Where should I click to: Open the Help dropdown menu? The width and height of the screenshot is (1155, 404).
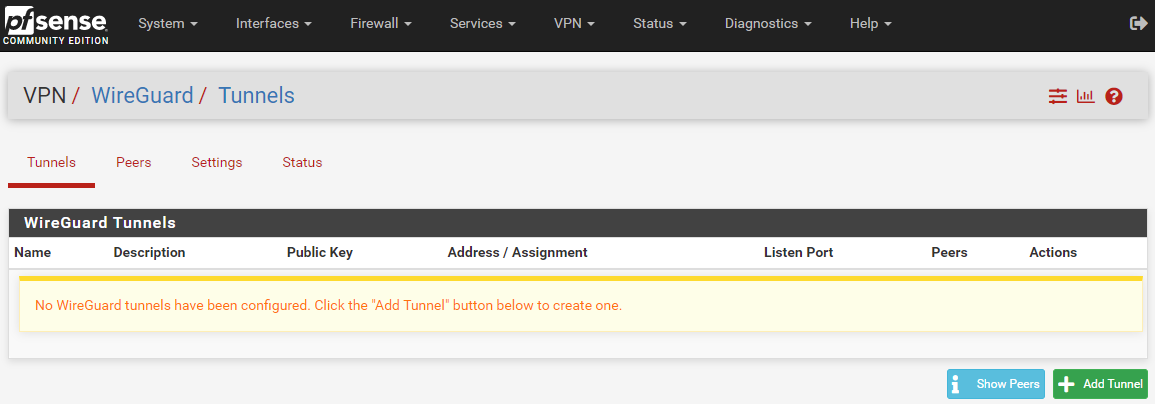click(871, 24)
